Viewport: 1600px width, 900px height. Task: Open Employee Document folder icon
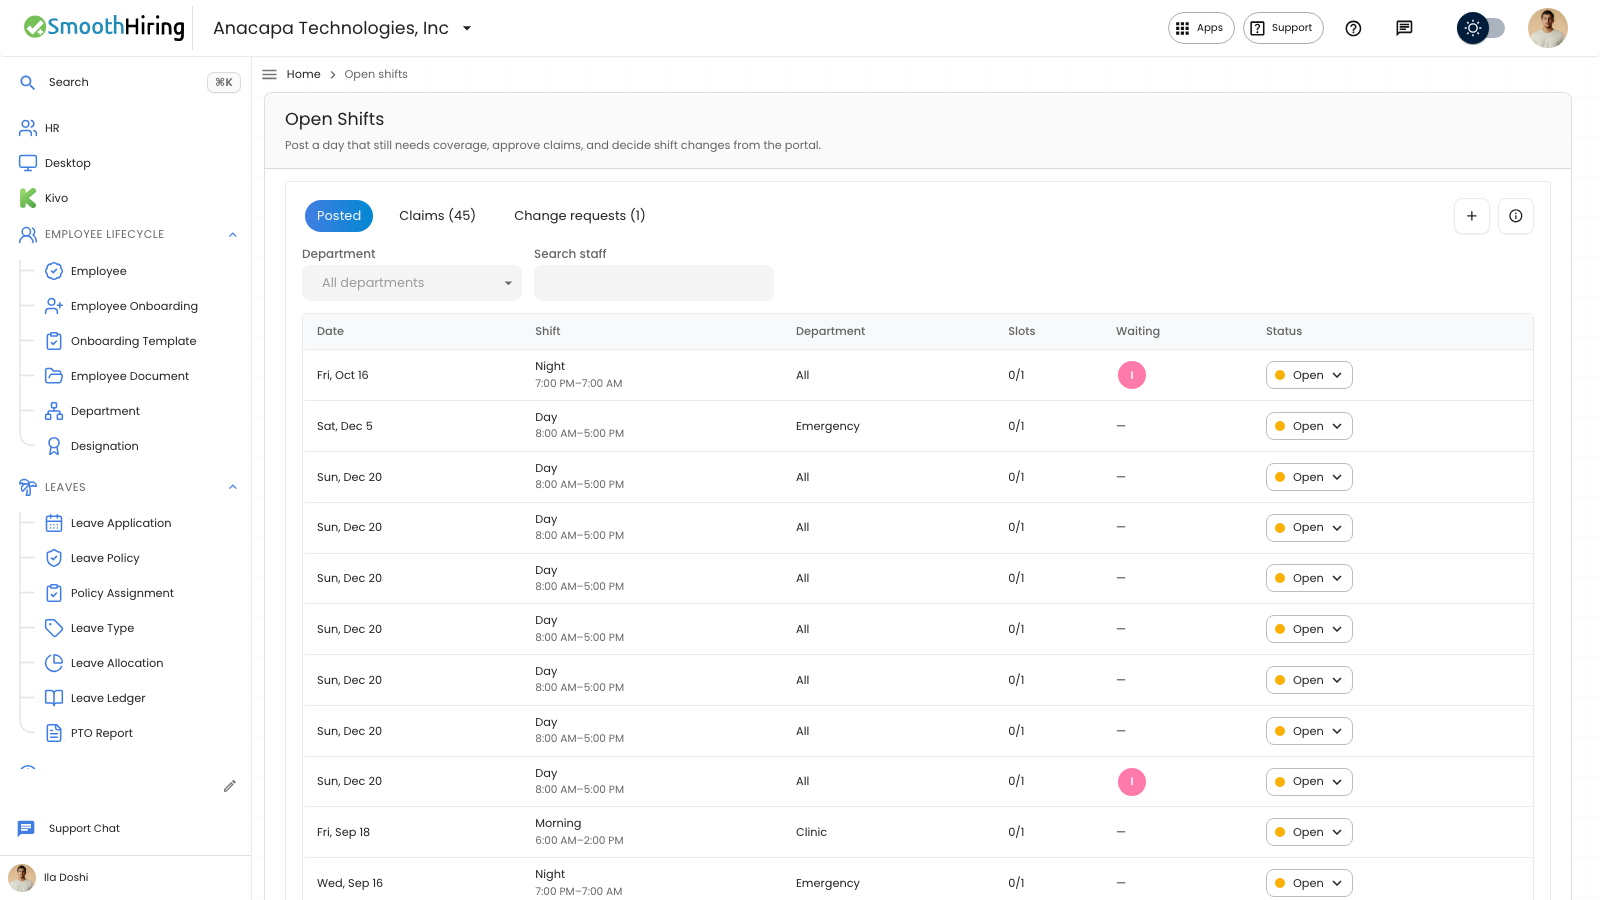click(x=54, y=376)
